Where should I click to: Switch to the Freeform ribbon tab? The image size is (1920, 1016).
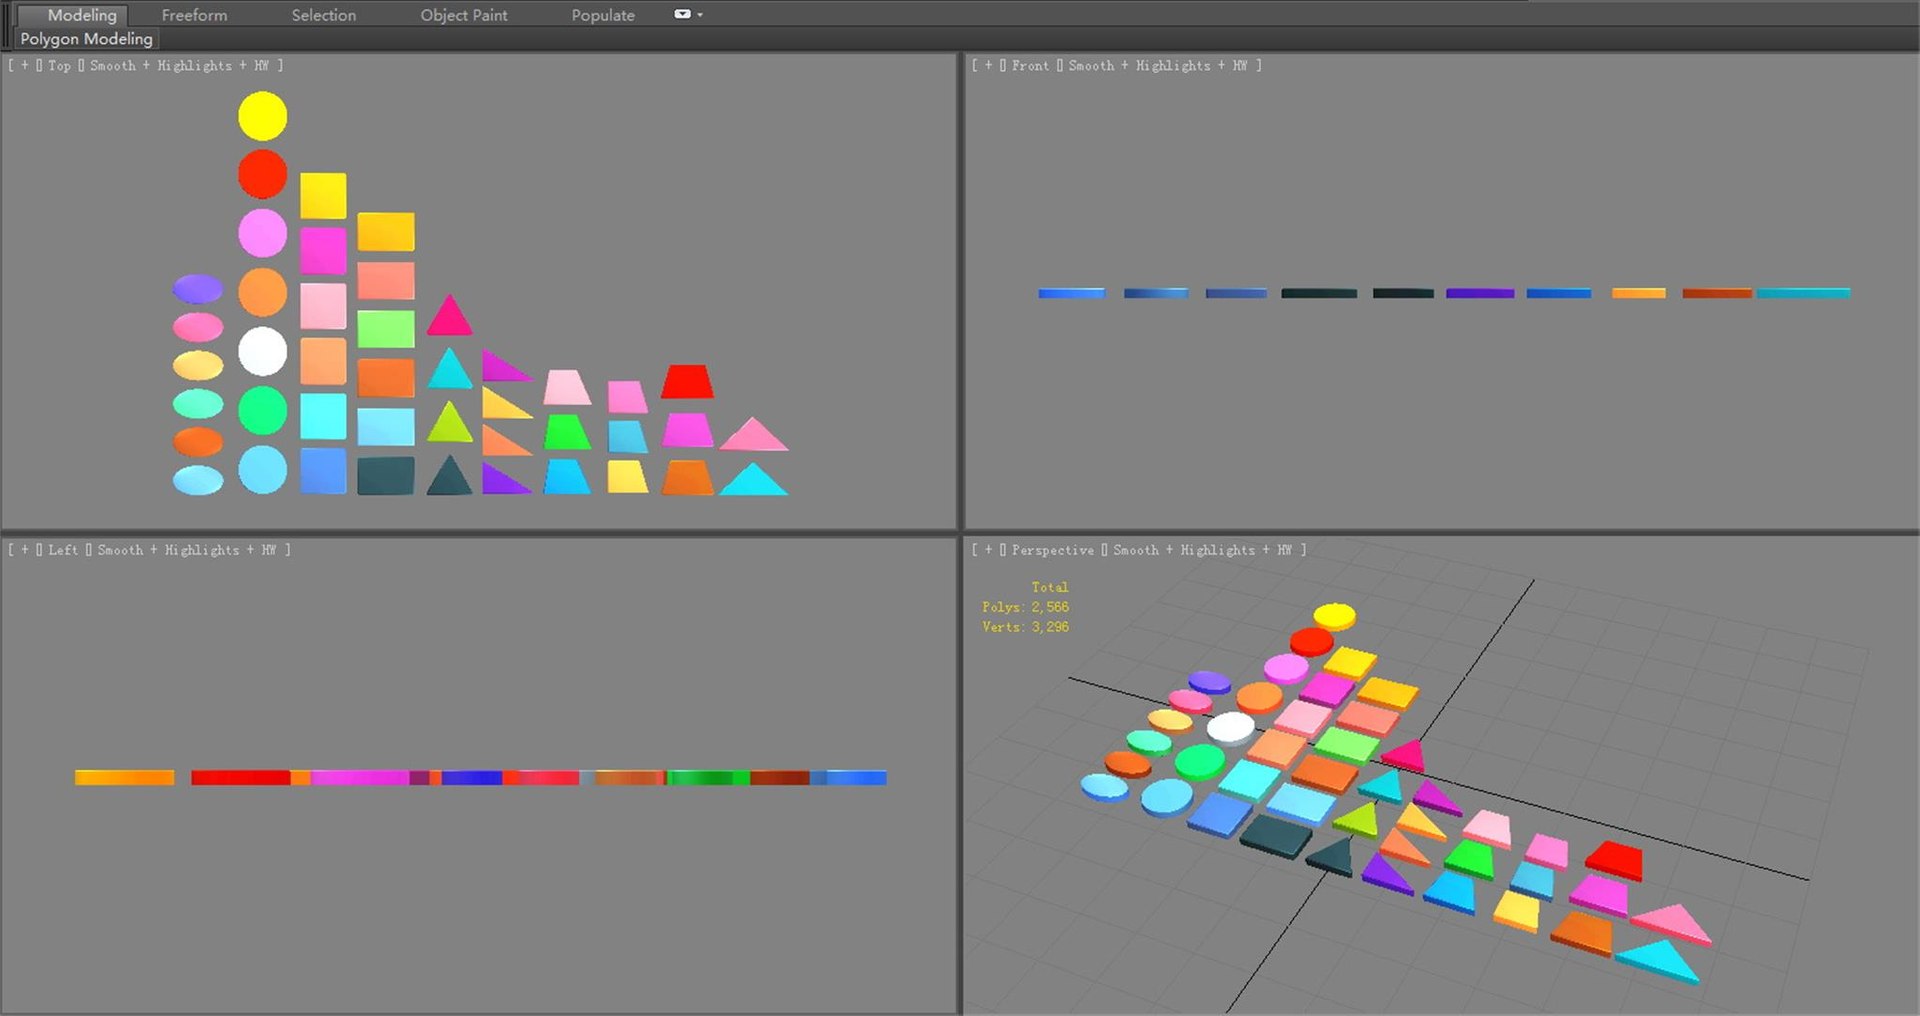coord(194,15)
